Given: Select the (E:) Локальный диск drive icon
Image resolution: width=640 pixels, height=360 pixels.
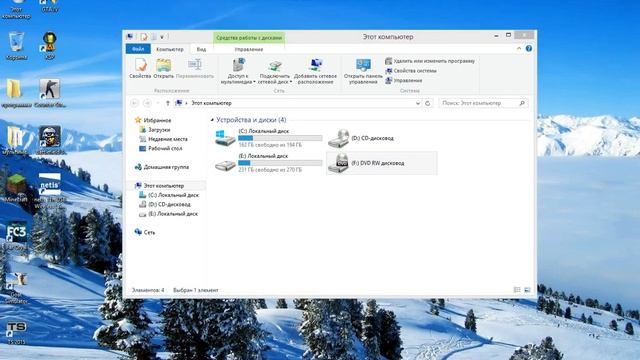Looking at the screenshot, I should (225, 164).
